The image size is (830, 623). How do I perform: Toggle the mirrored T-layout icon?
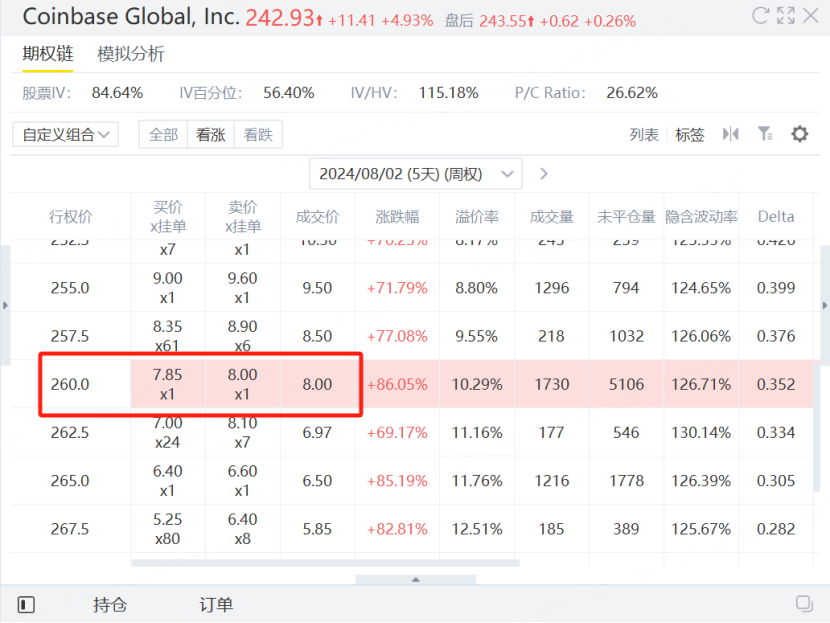tap(730, 134)
